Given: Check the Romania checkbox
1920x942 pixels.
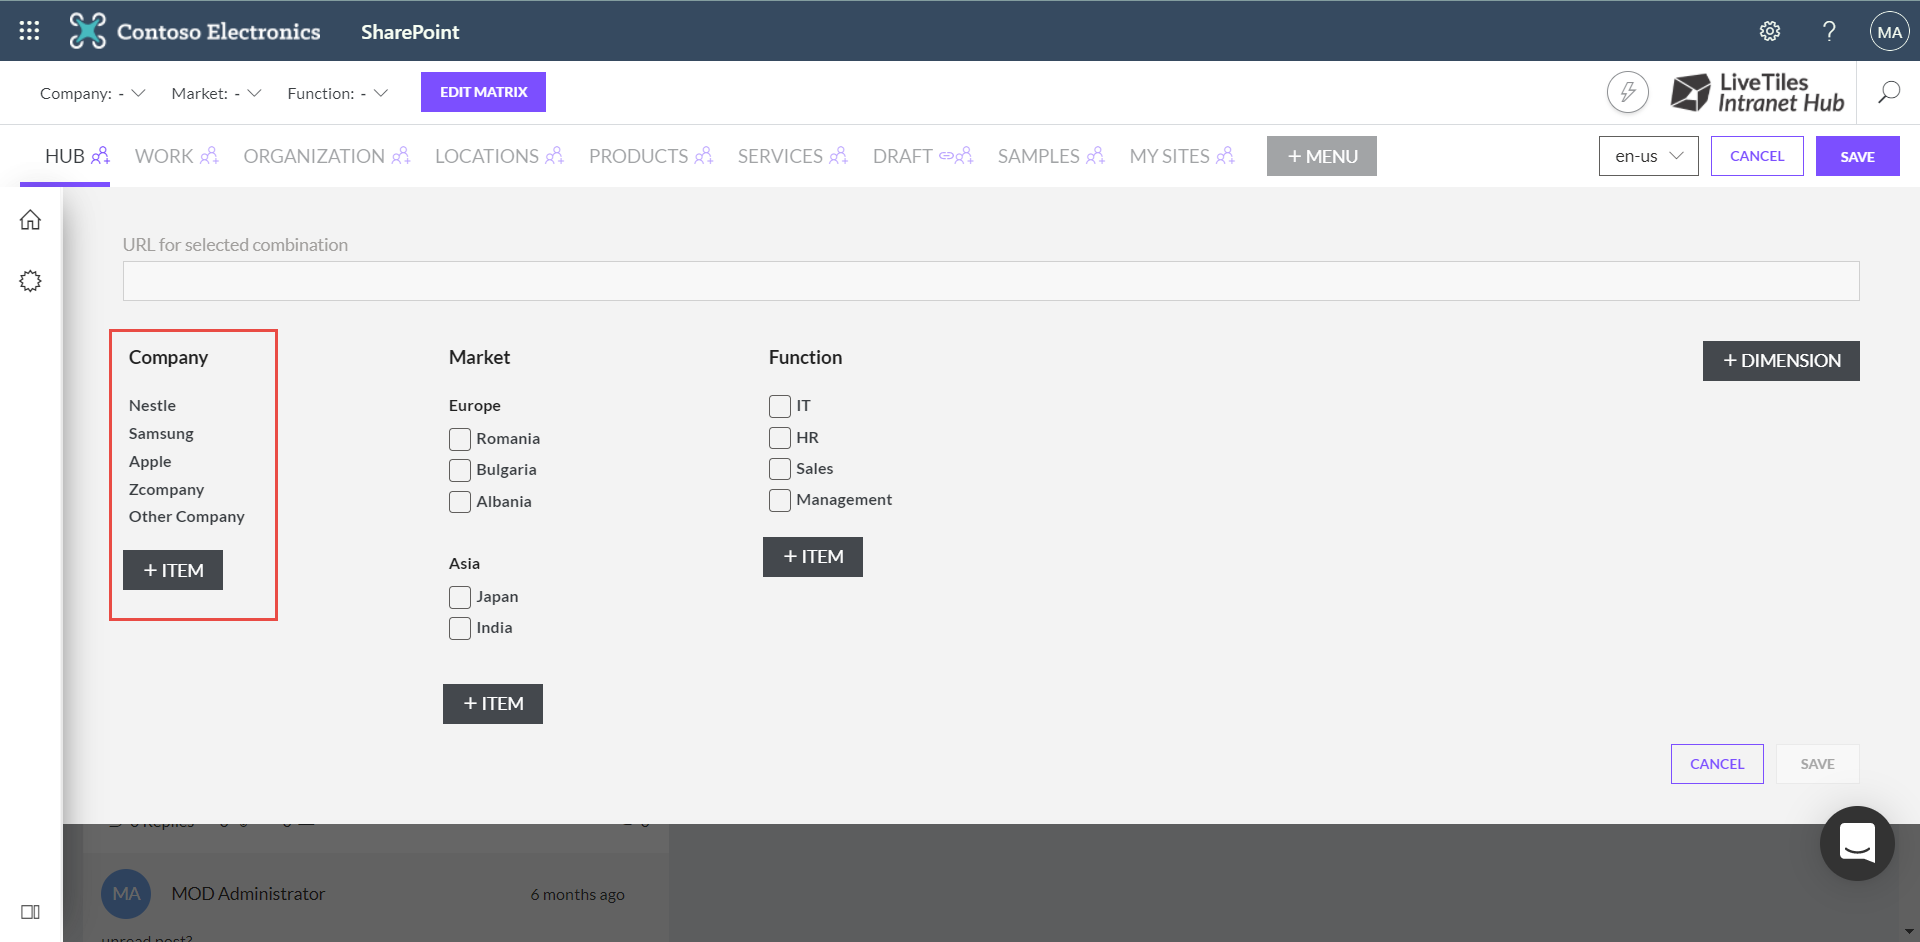Looking at the screenshot, I should click(x=460, y=439).
